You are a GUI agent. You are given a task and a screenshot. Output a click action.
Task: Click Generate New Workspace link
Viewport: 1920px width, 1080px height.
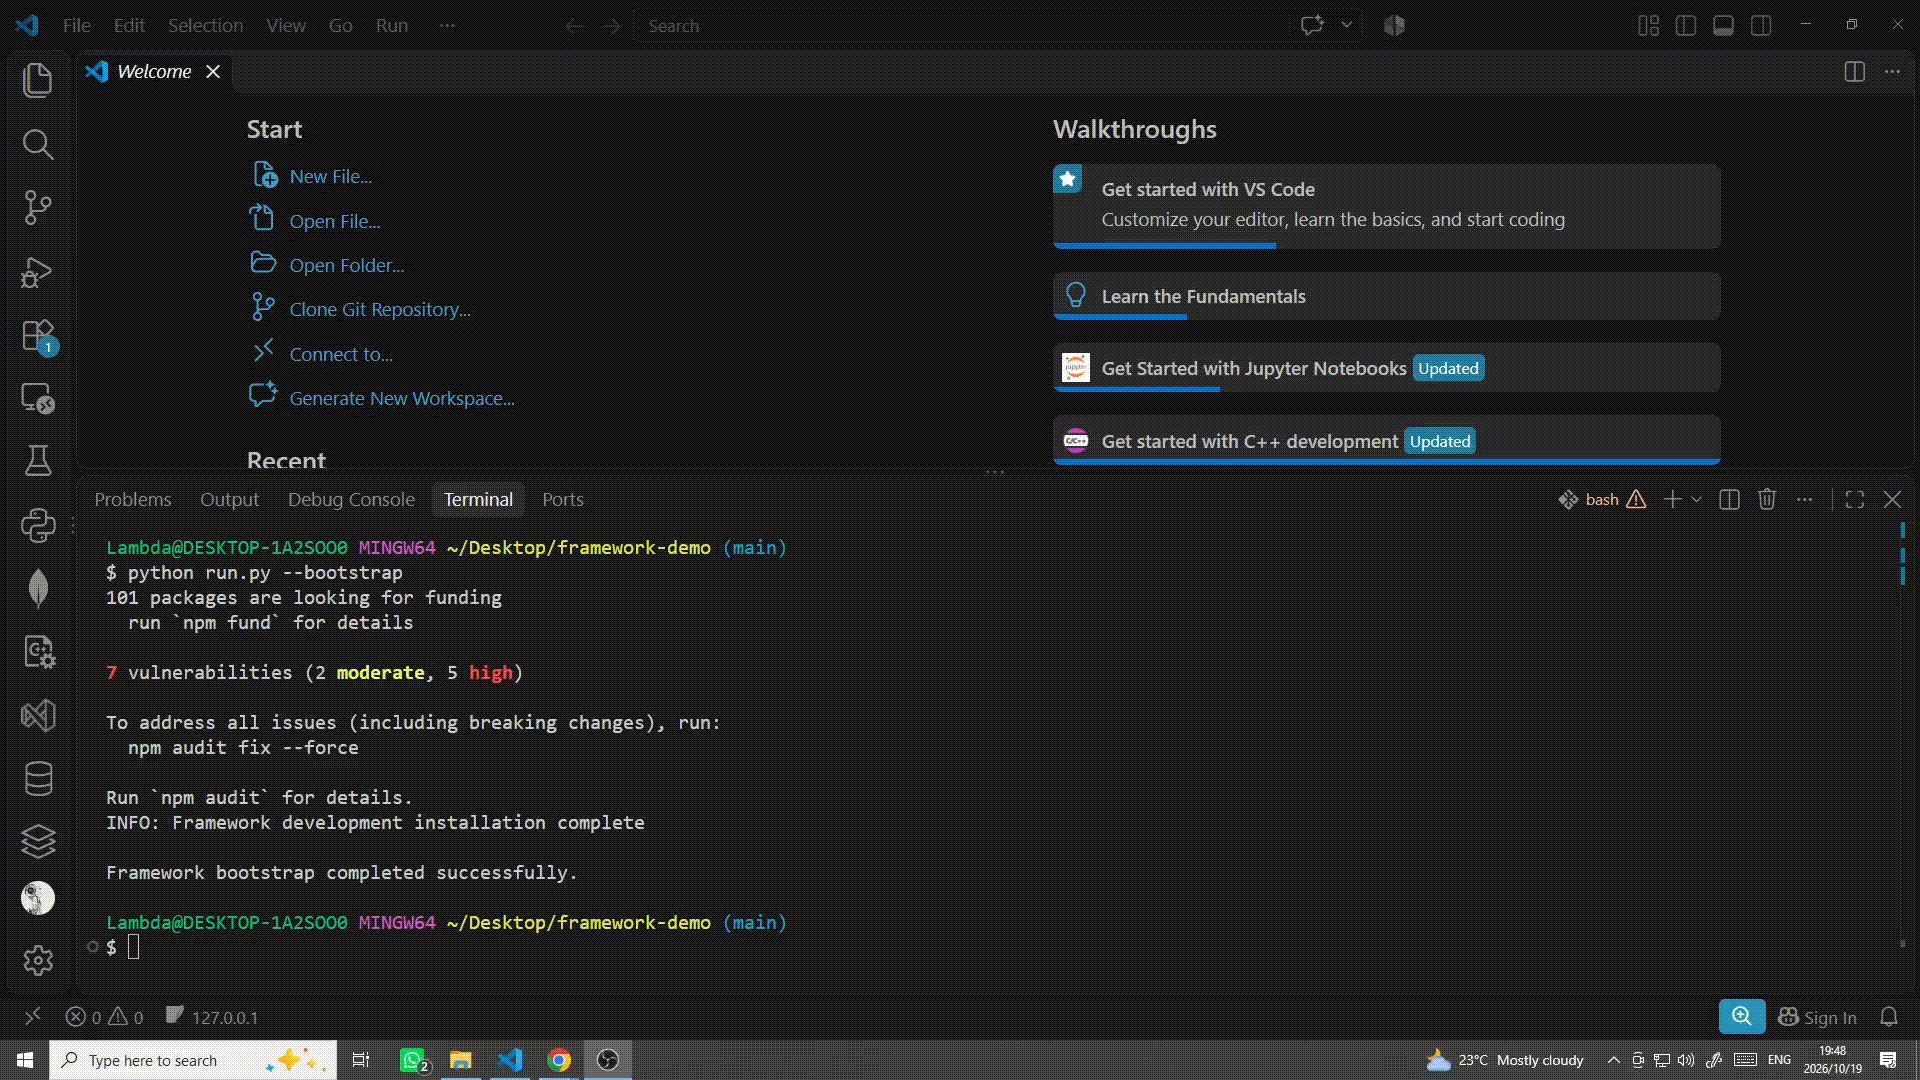[x=402, y=398]
